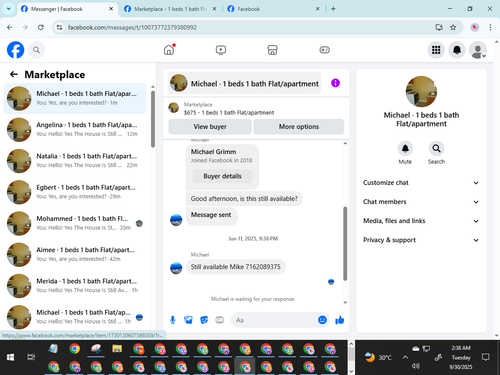This screenshot has width=500, height=375.
Task: Open the notifications bell in header
Action: 457,50
